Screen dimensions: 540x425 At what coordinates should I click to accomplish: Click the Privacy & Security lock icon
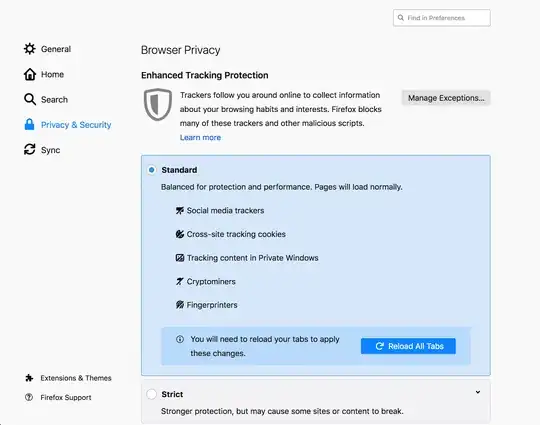30,124
